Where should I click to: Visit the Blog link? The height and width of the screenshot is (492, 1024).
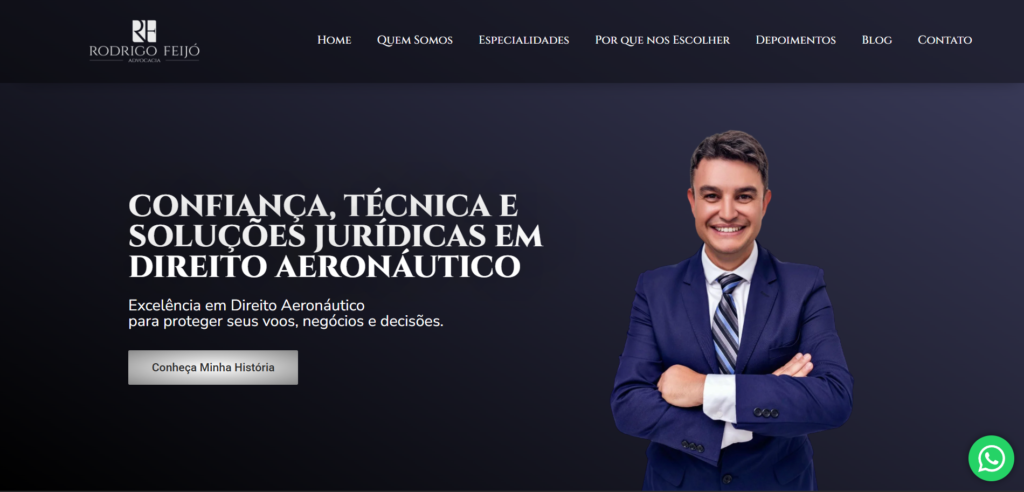876,40
